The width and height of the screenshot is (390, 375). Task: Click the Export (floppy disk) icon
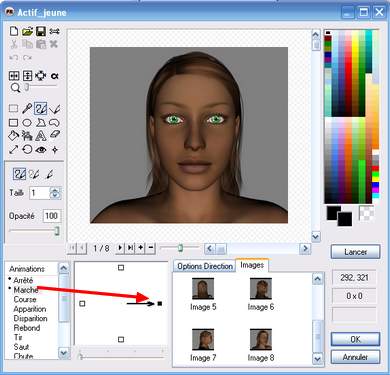pos(41,31)
